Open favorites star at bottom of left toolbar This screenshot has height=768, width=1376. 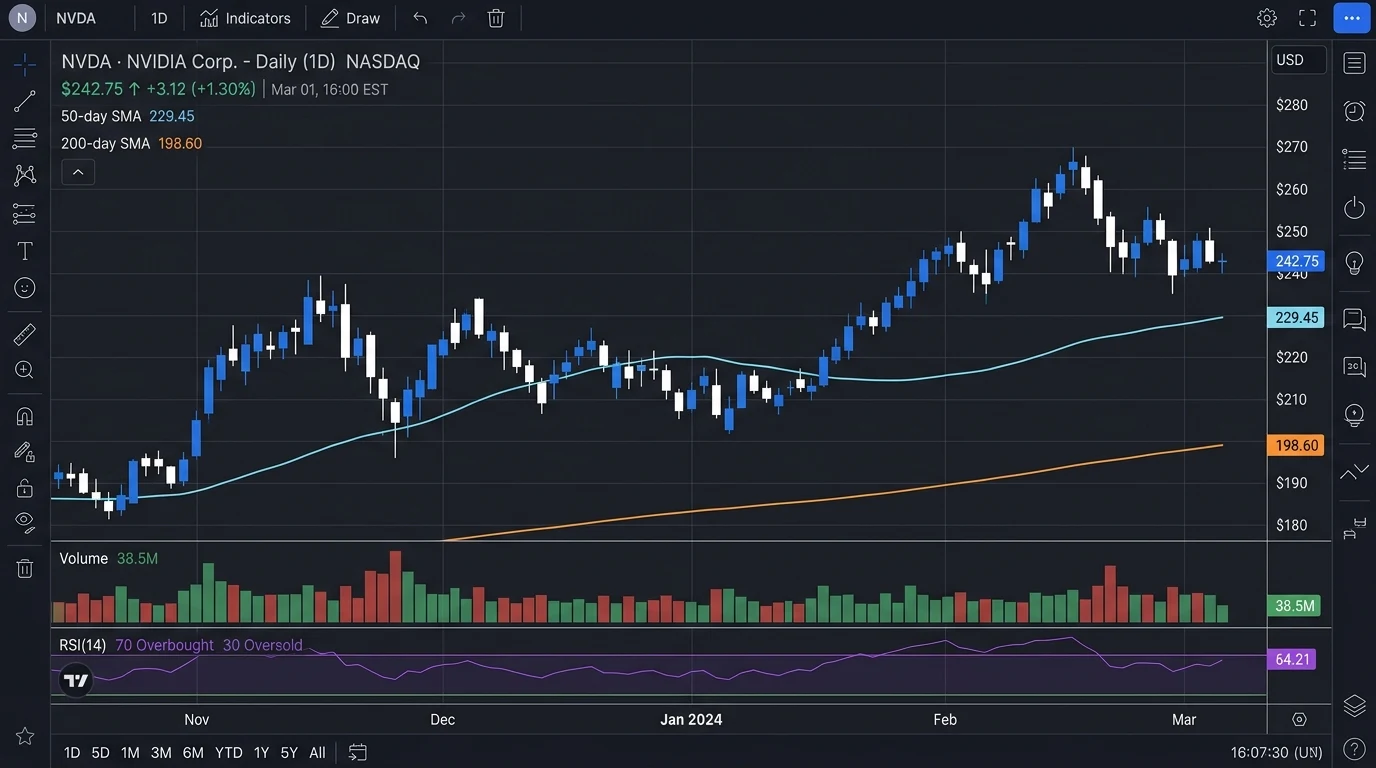click(25, 736)
